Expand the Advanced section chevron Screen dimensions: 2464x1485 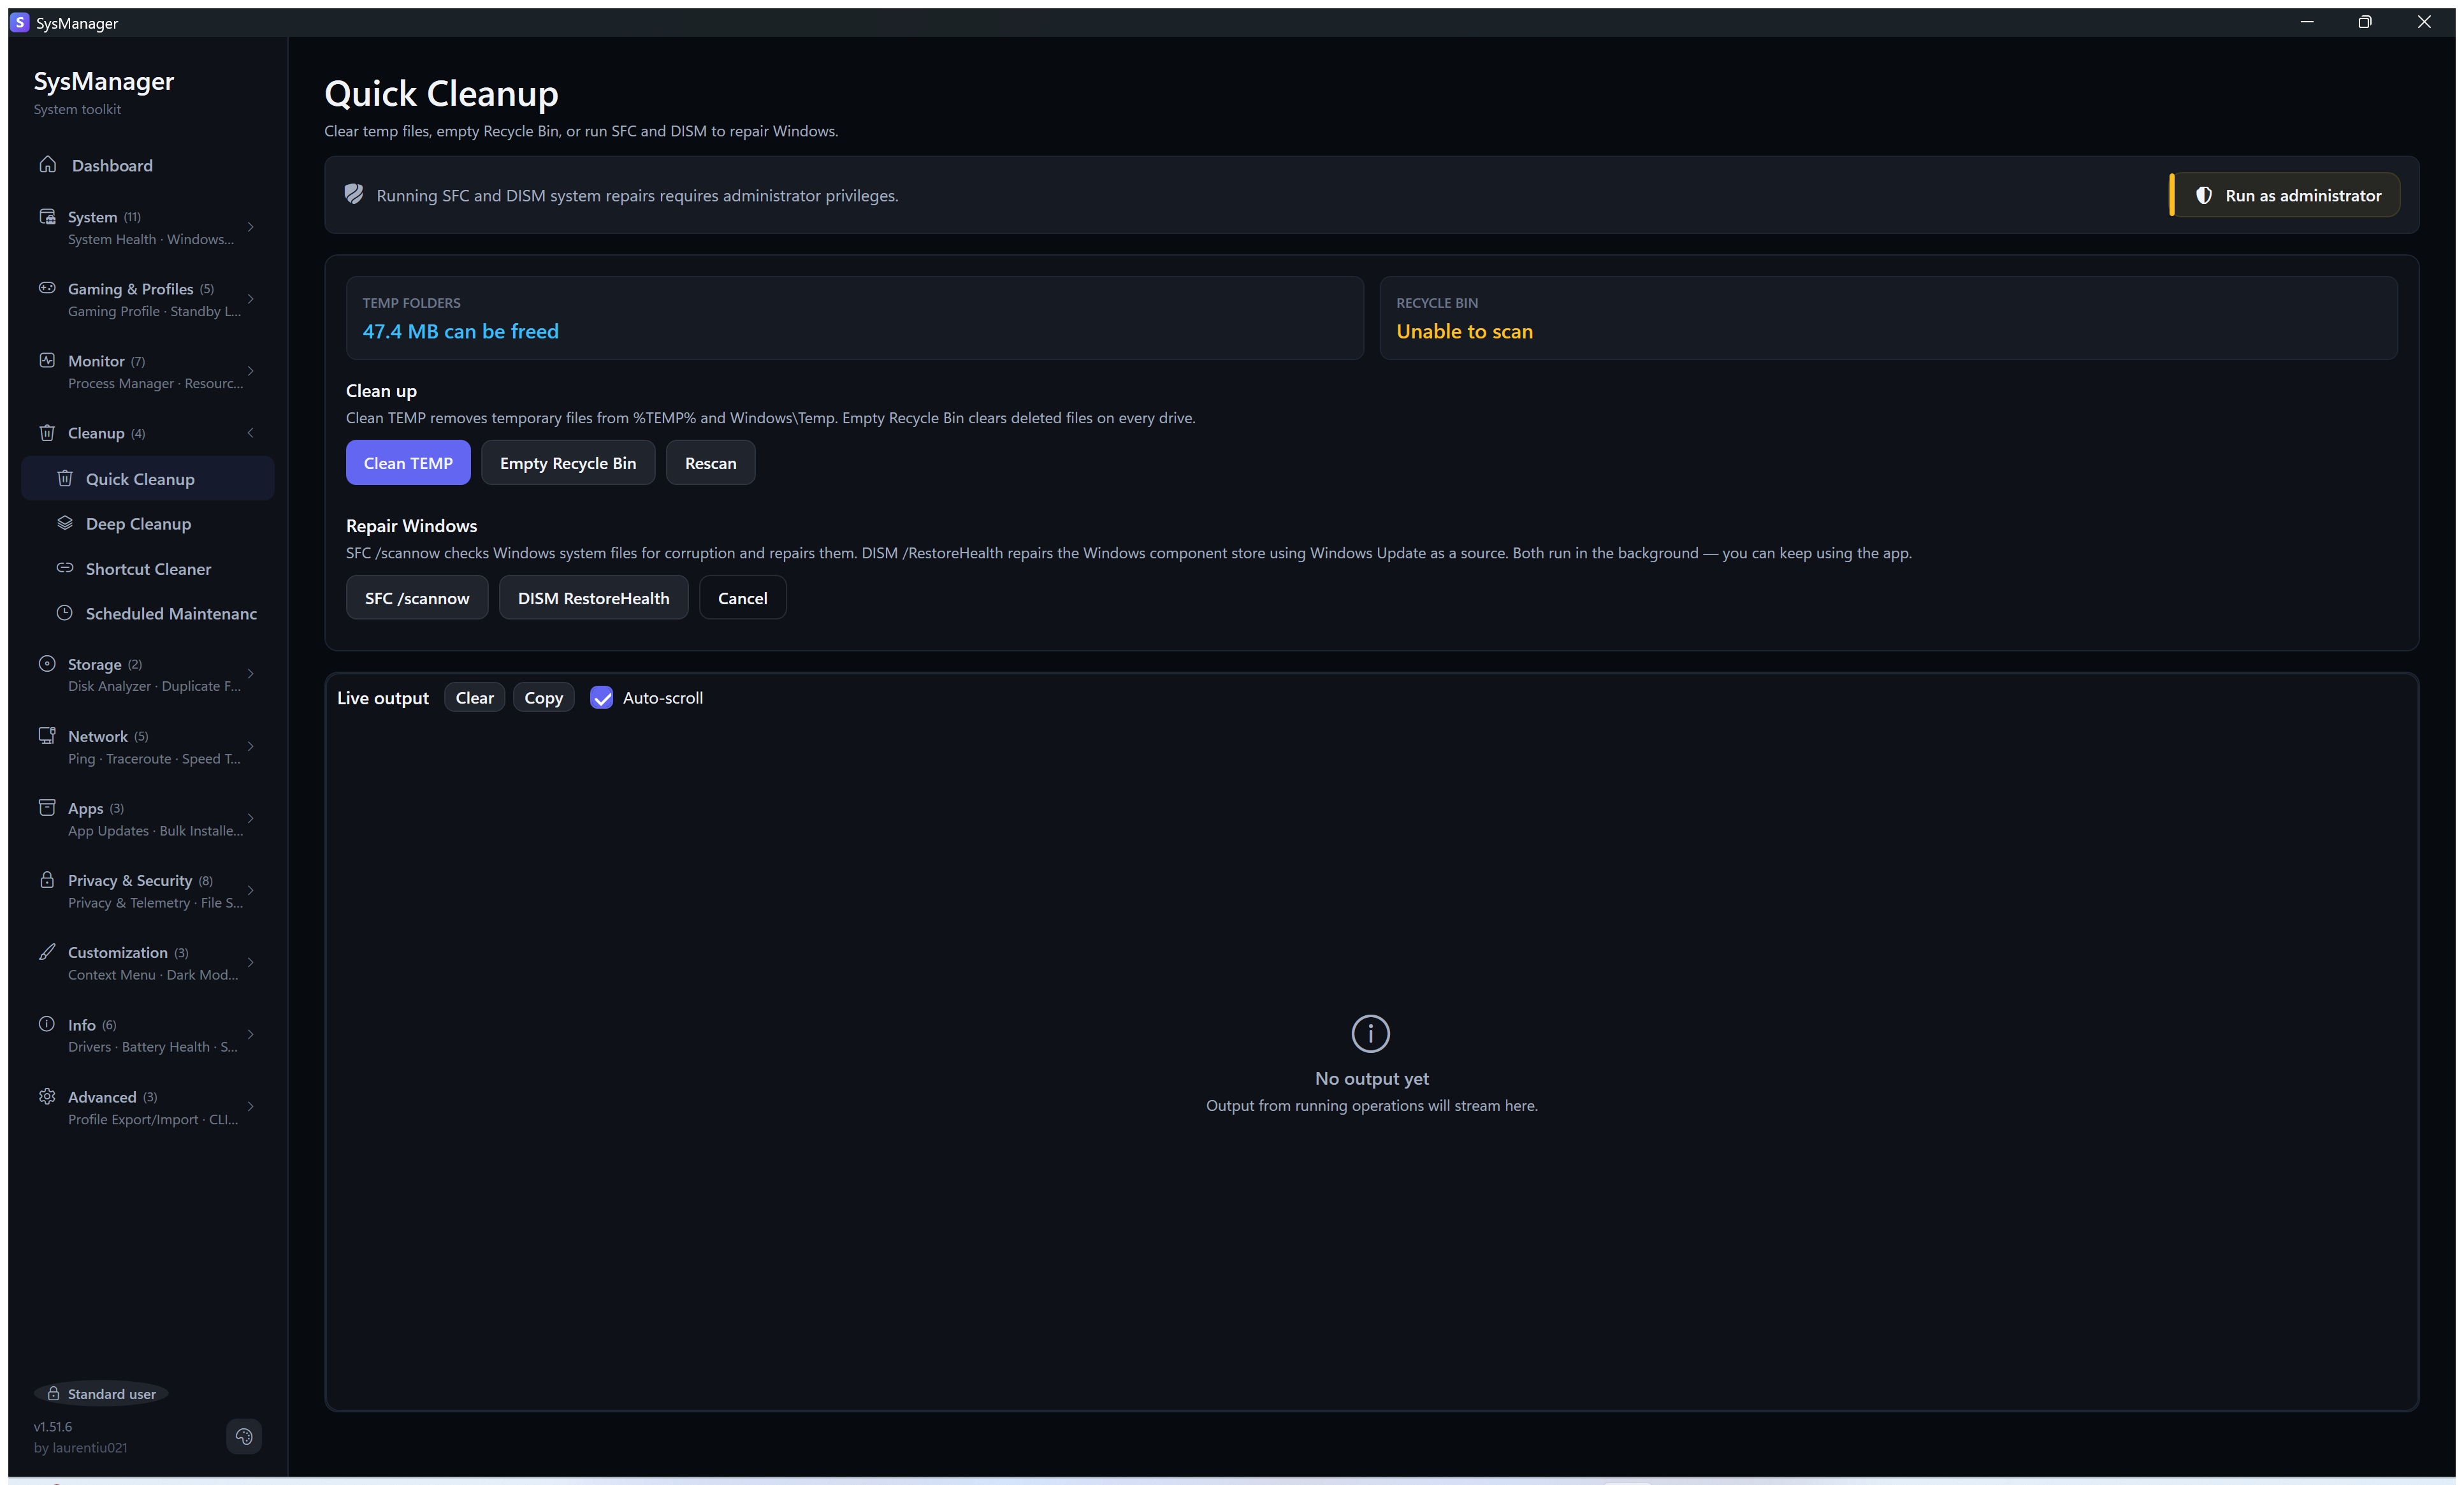(x=251, y=1107)
